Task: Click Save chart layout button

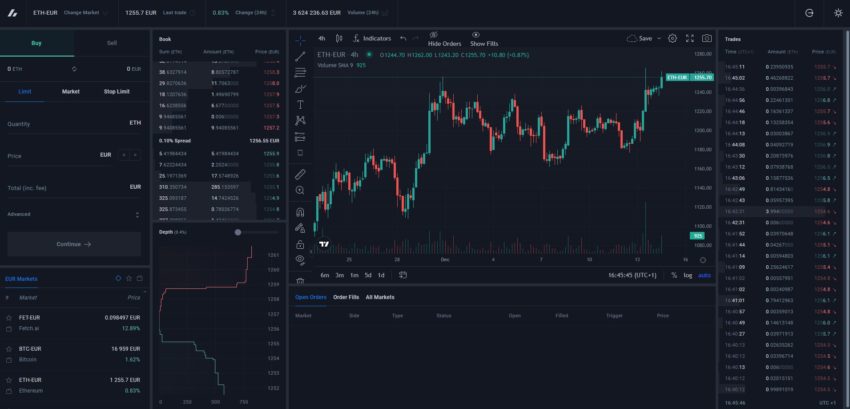Action: coord(640,39)
